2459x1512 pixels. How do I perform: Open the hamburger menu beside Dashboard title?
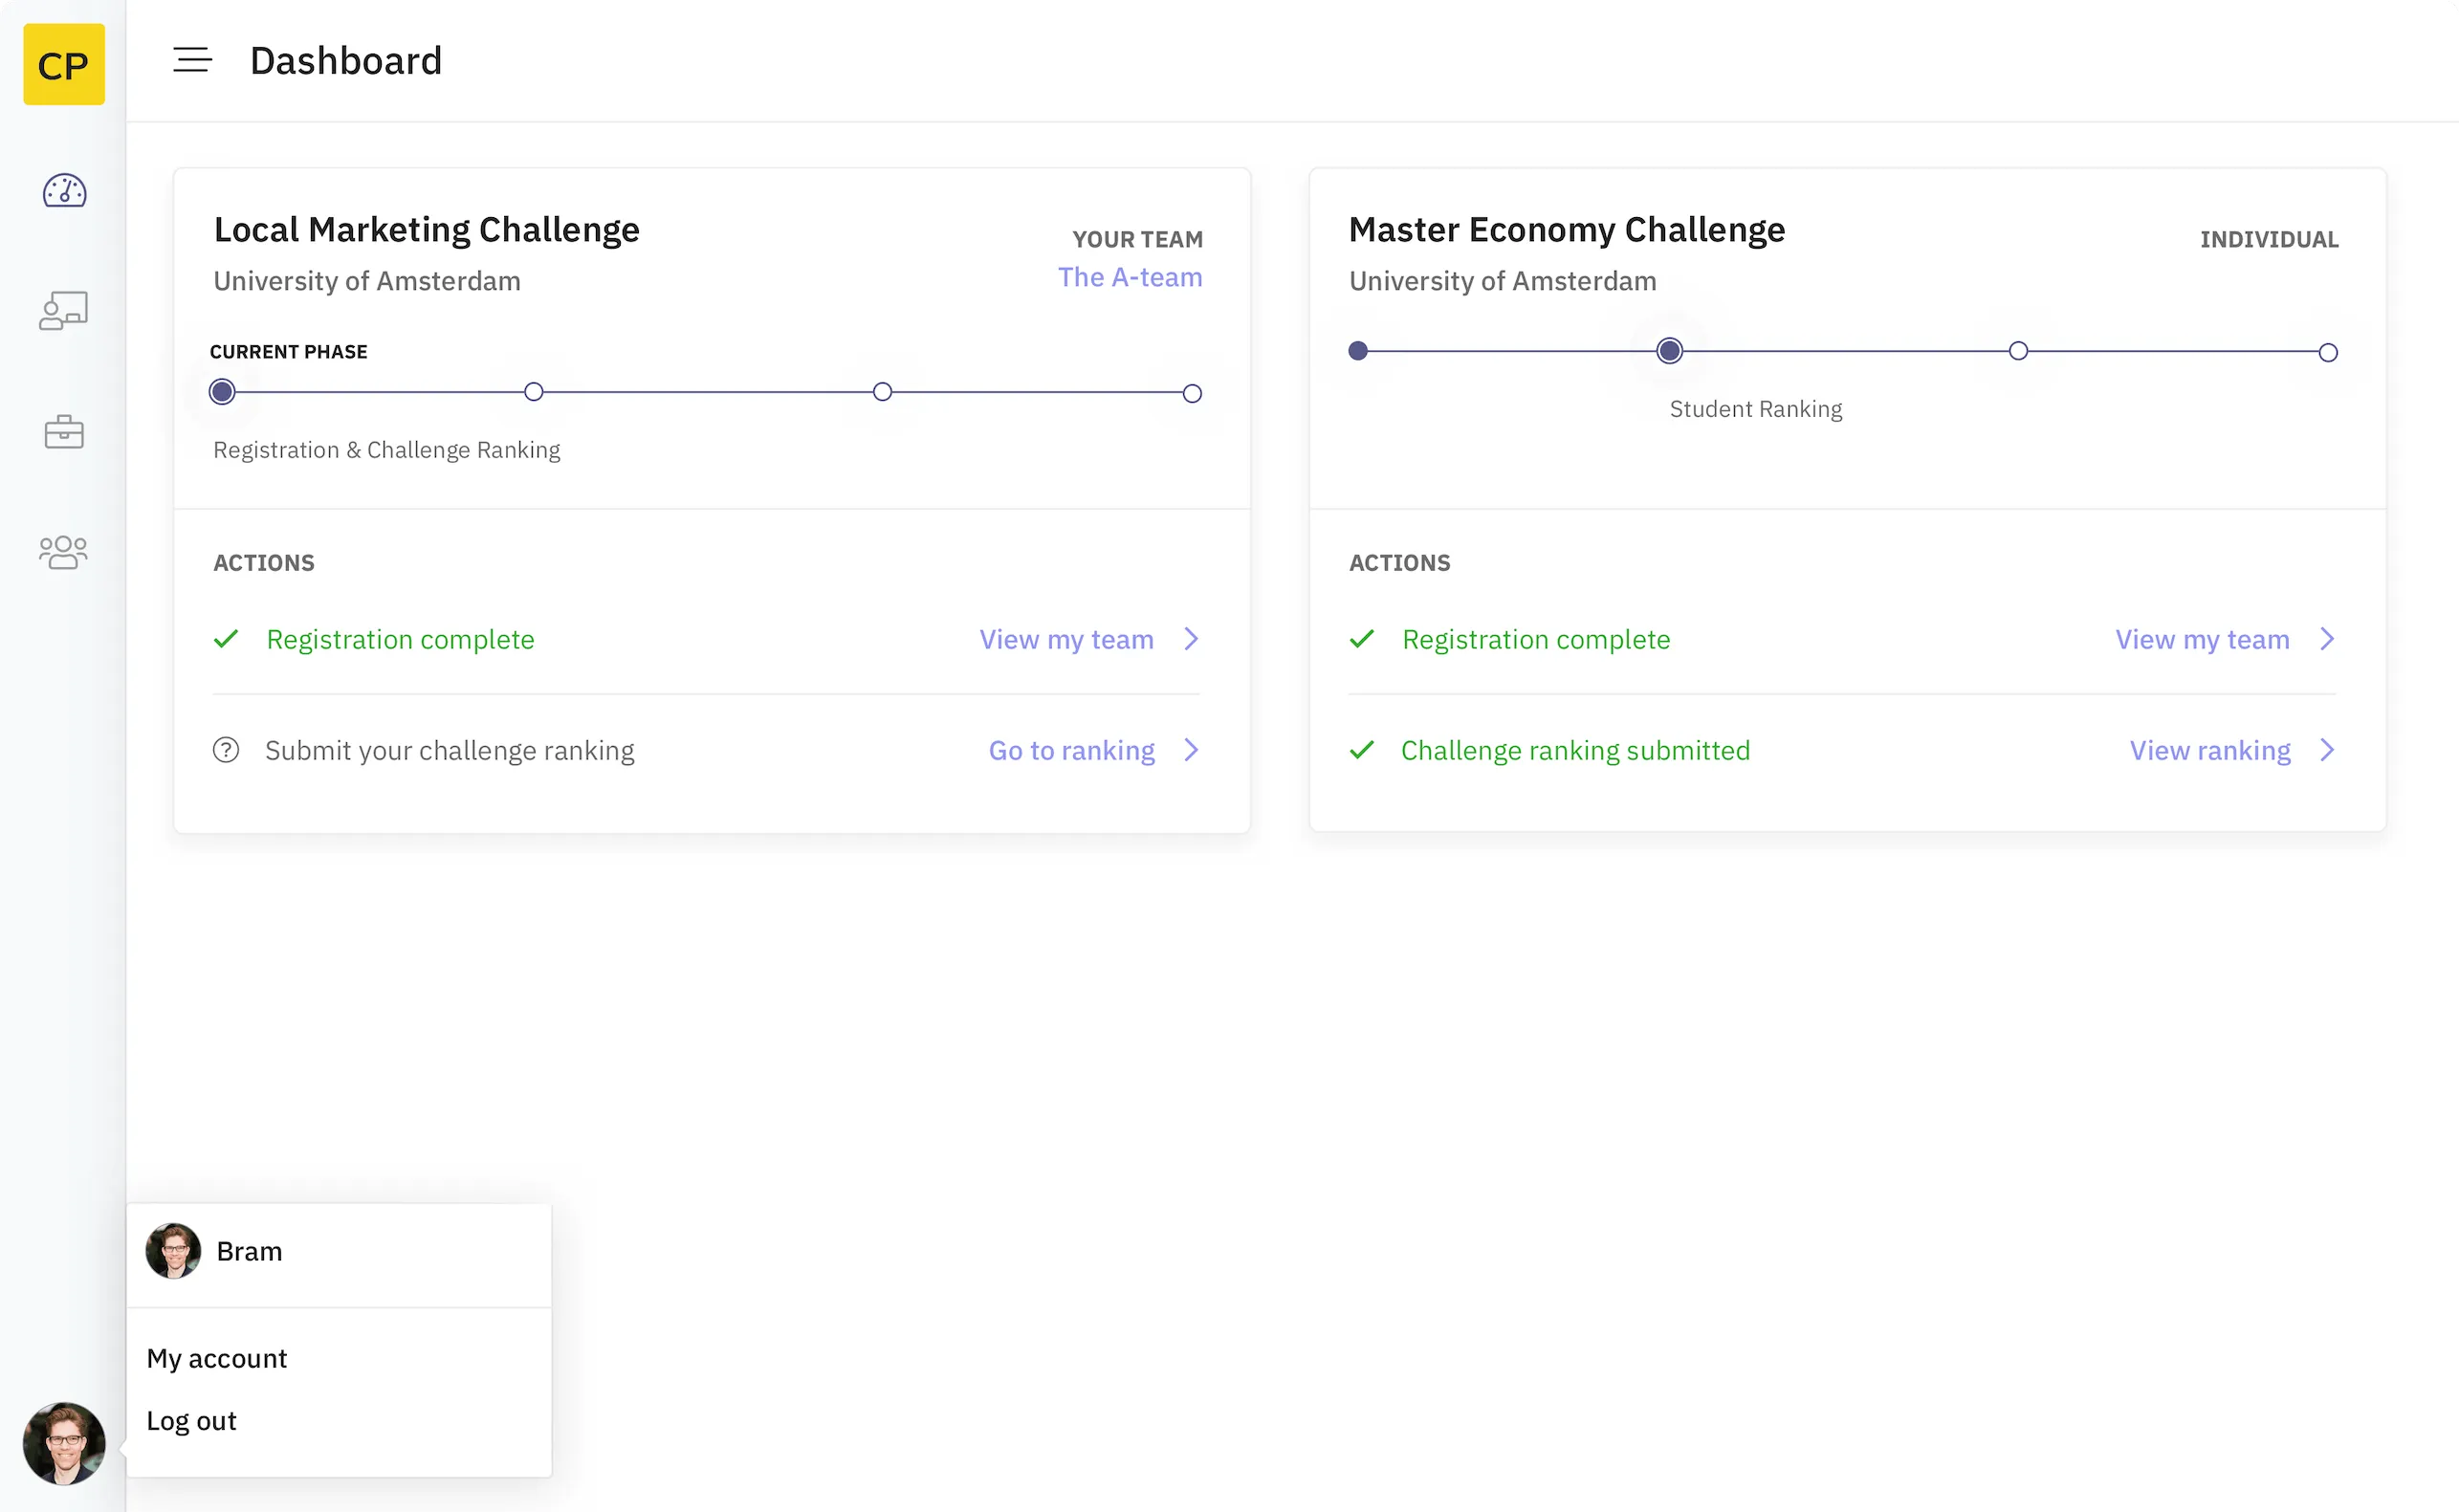click(192, 59)
